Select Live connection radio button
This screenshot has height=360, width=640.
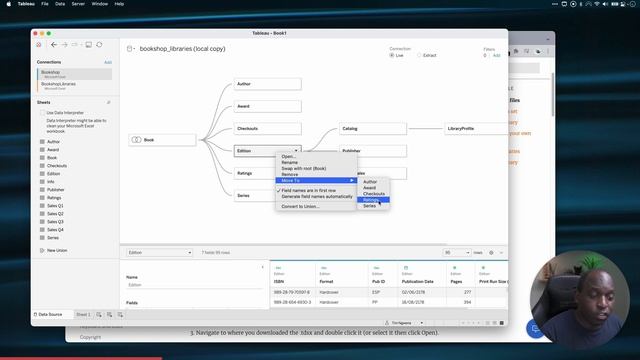[x=392, y=55]
